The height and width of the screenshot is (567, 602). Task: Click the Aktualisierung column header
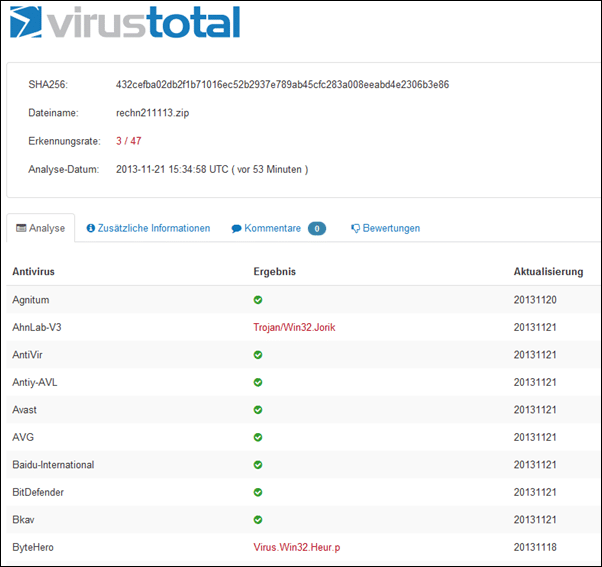tap(548, 272)
